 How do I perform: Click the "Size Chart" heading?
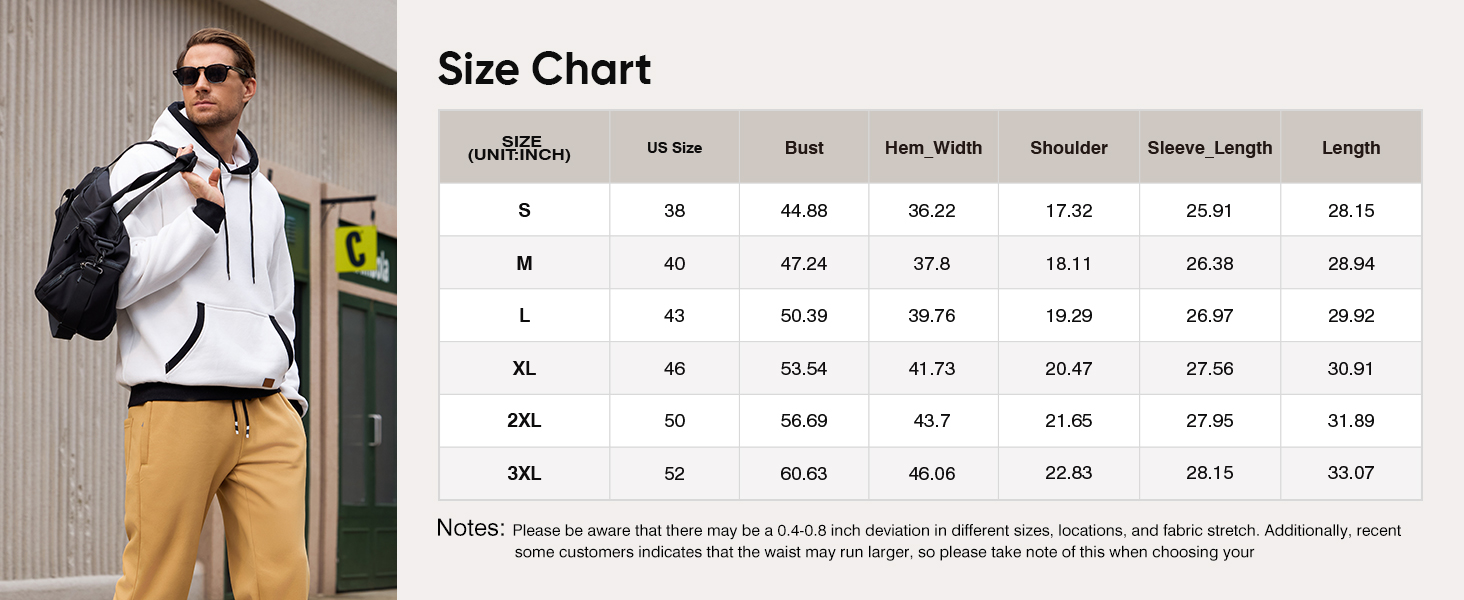(x=544, y=69)
